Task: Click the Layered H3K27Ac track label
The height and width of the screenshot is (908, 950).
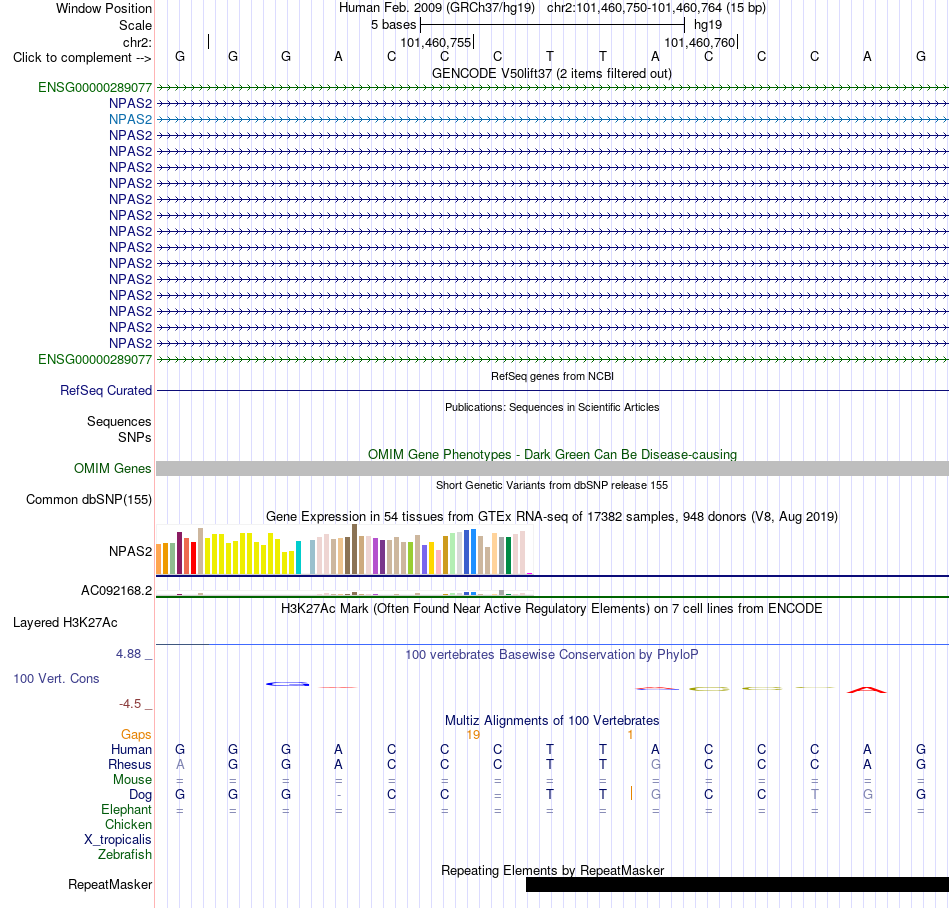Action: click(x=65, y=623)
